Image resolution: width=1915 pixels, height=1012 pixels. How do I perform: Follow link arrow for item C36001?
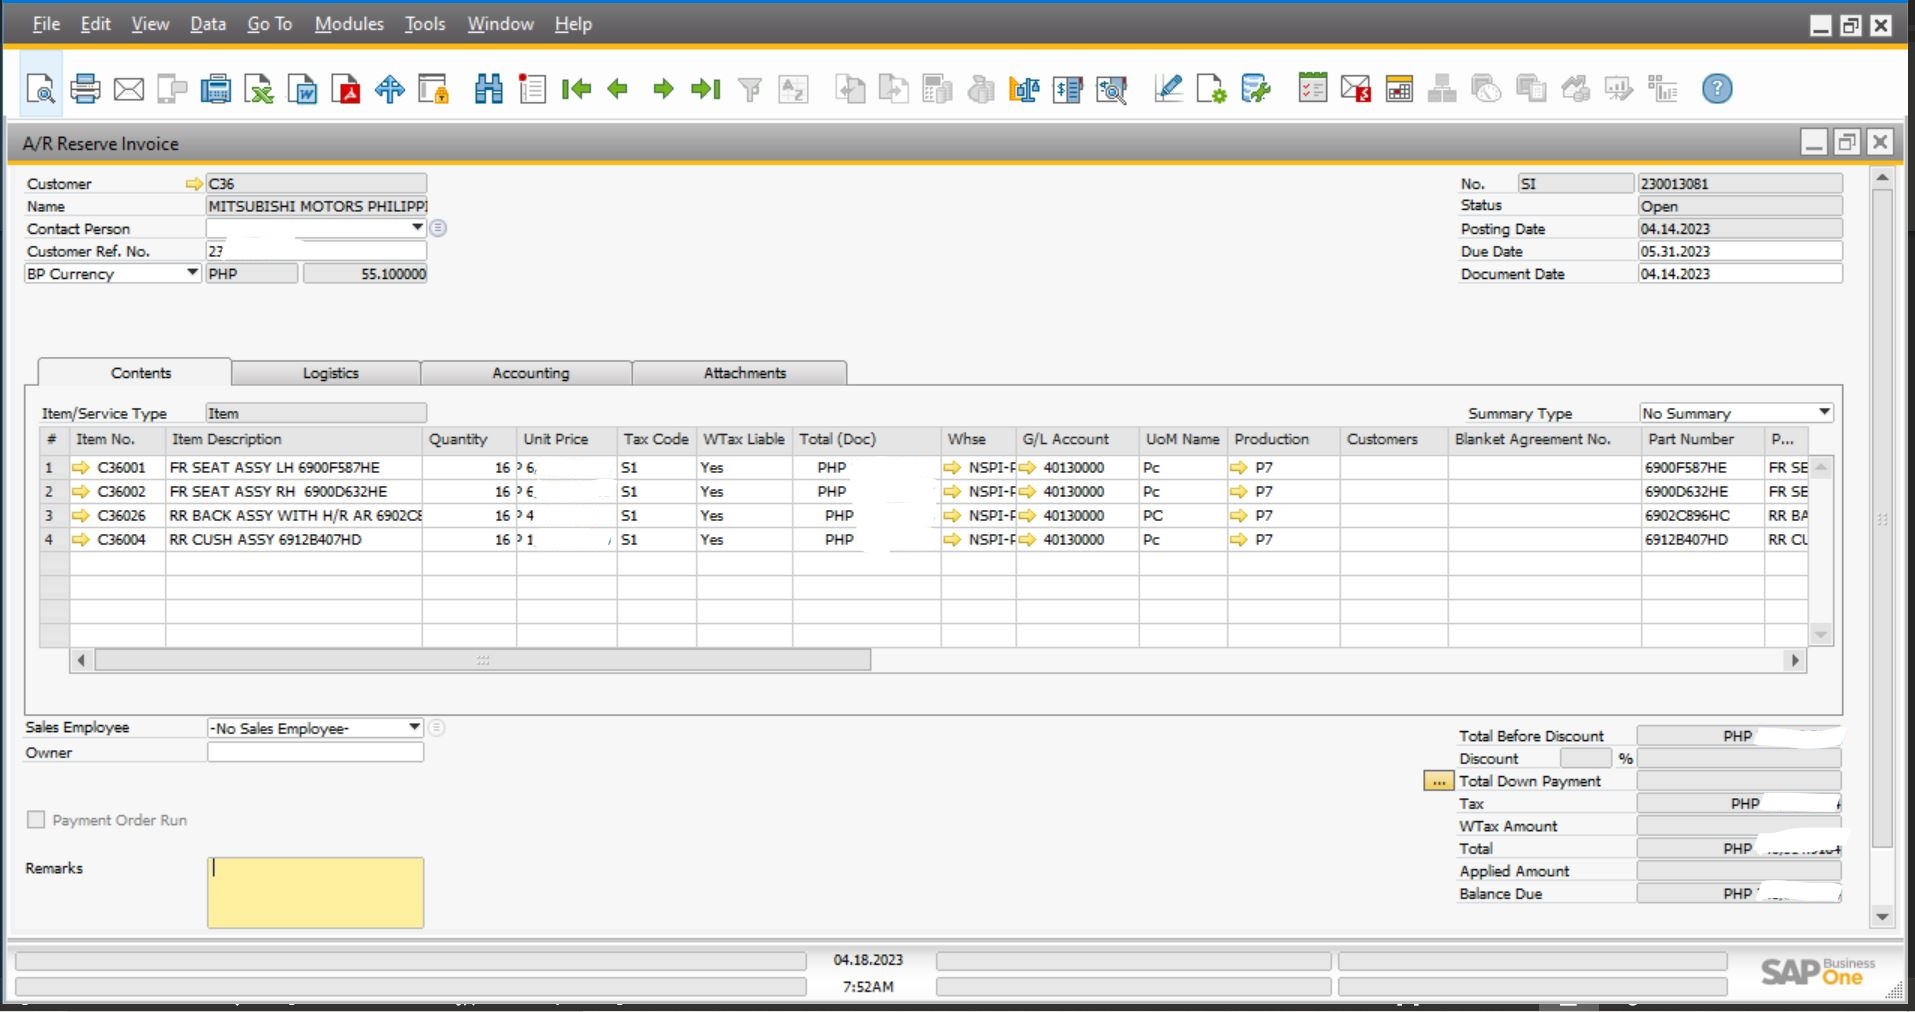(81, 467)
